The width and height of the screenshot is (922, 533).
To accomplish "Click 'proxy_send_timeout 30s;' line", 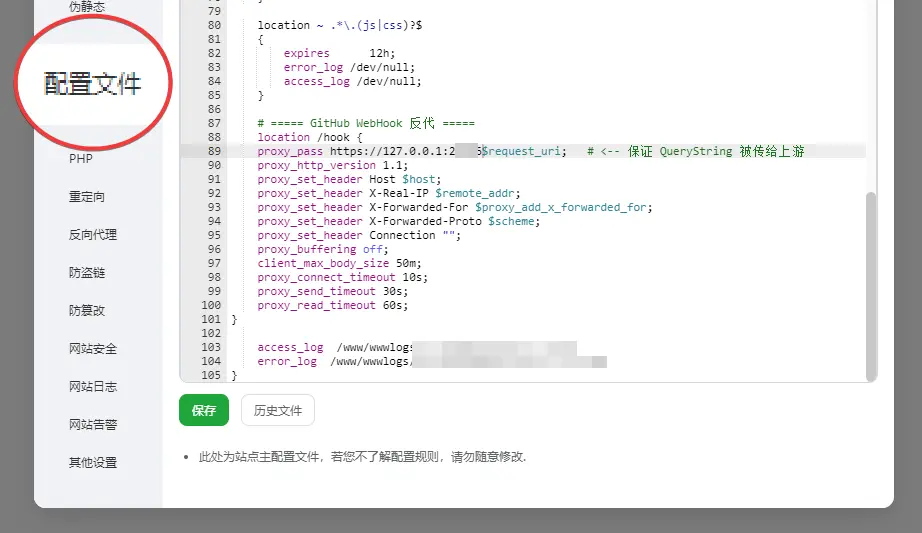I will point(332,291).
